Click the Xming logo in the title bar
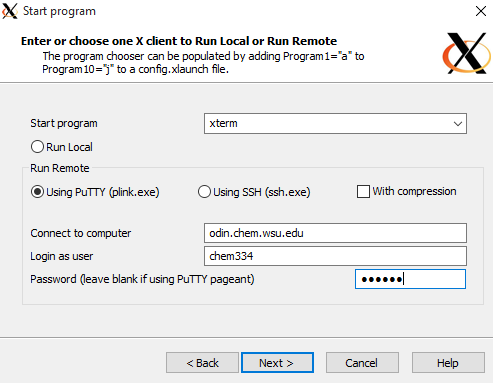 click(10, 11)
